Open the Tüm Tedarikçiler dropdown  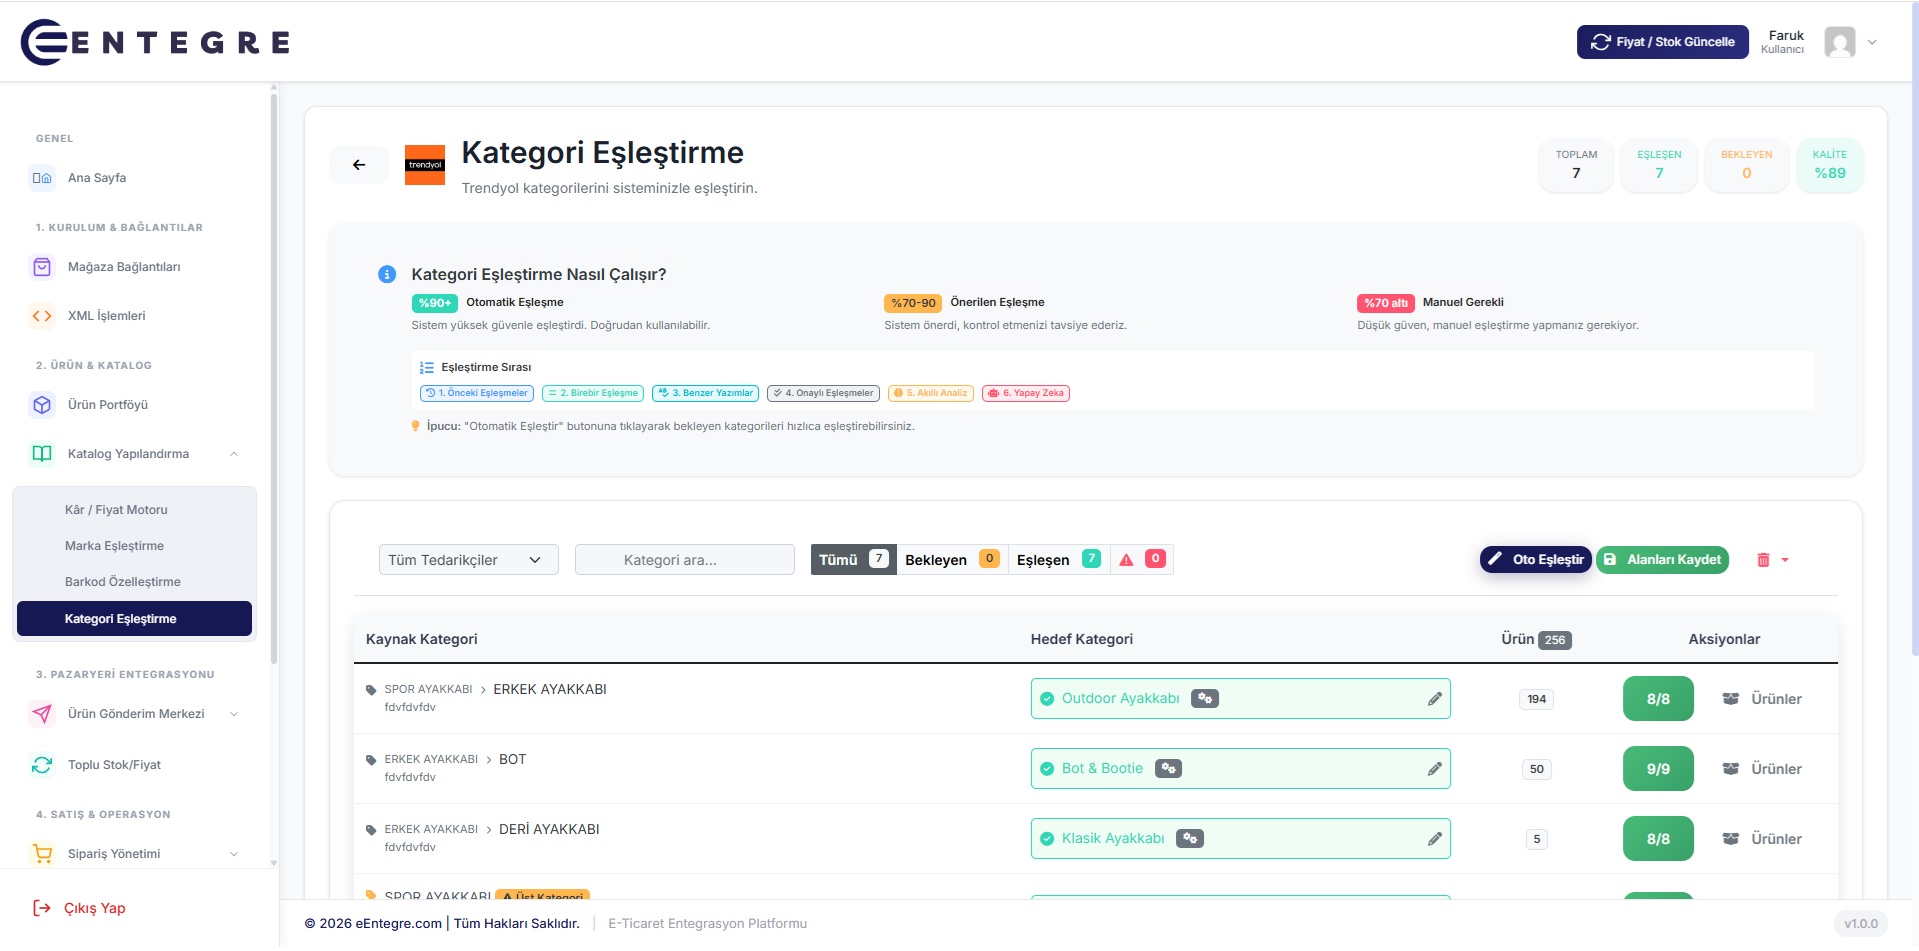click(x=468, y=560)
